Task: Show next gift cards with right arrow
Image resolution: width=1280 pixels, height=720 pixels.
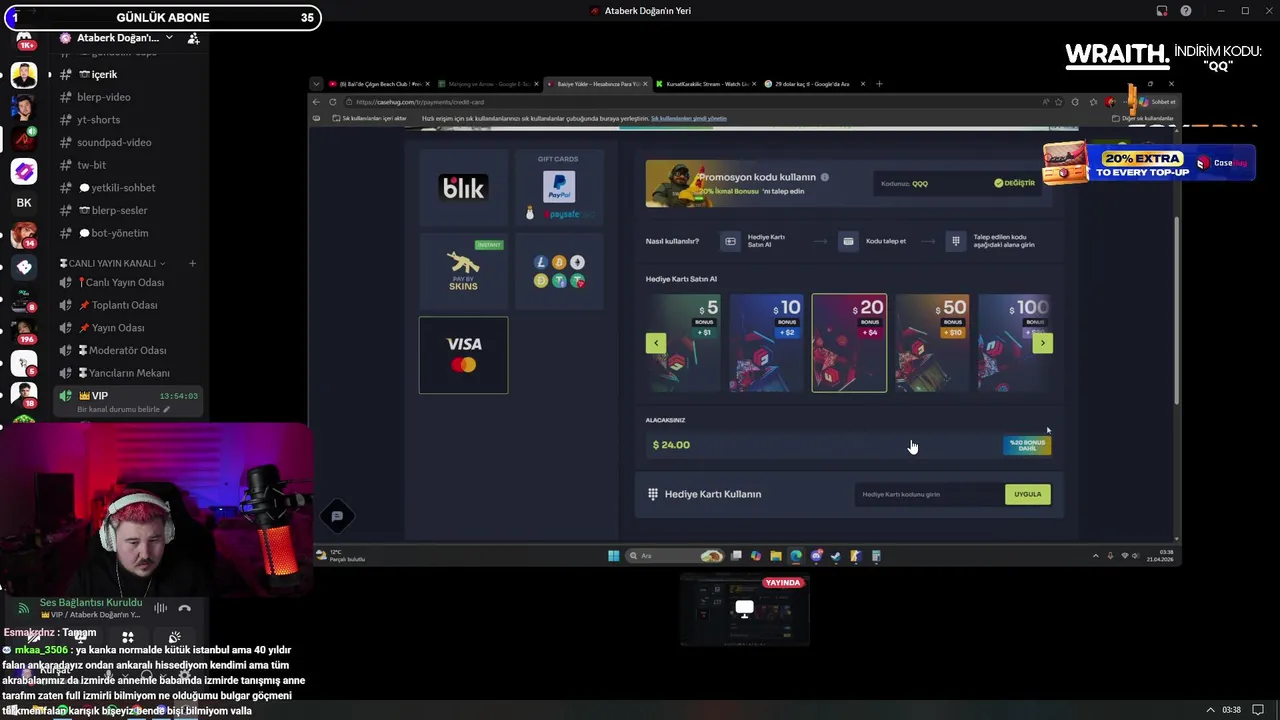Action: [1042, 343]
